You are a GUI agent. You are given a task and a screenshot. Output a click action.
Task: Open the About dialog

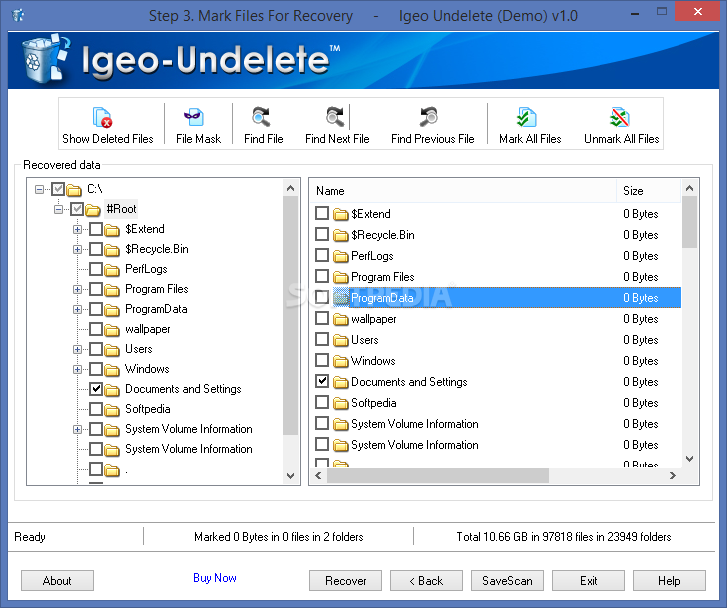point(57,581)
